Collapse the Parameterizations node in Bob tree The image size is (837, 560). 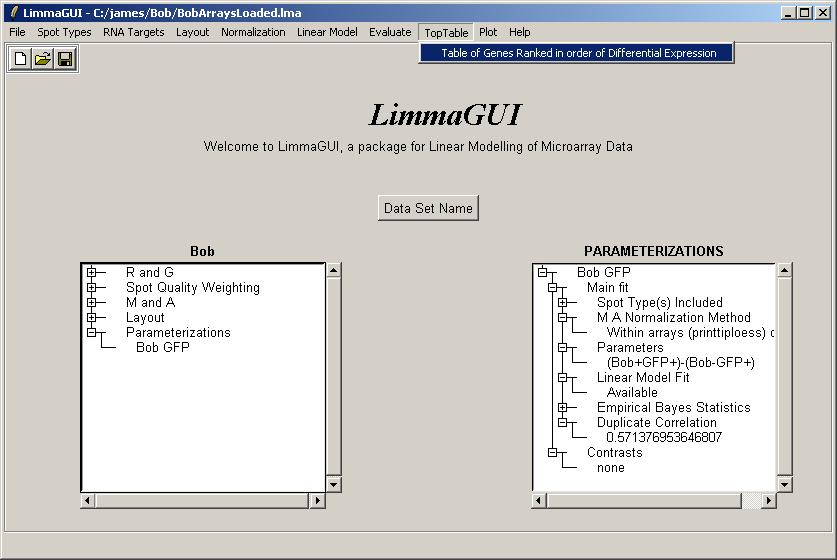pyautogui.click(x=92, y=332)
